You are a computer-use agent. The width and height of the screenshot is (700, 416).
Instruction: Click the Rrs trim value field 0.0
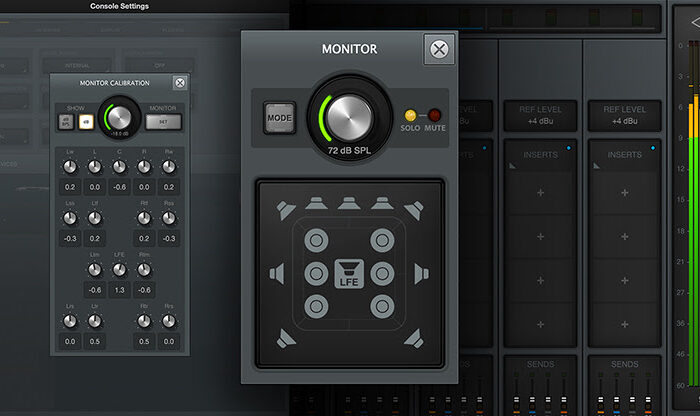tap(169, 341)
